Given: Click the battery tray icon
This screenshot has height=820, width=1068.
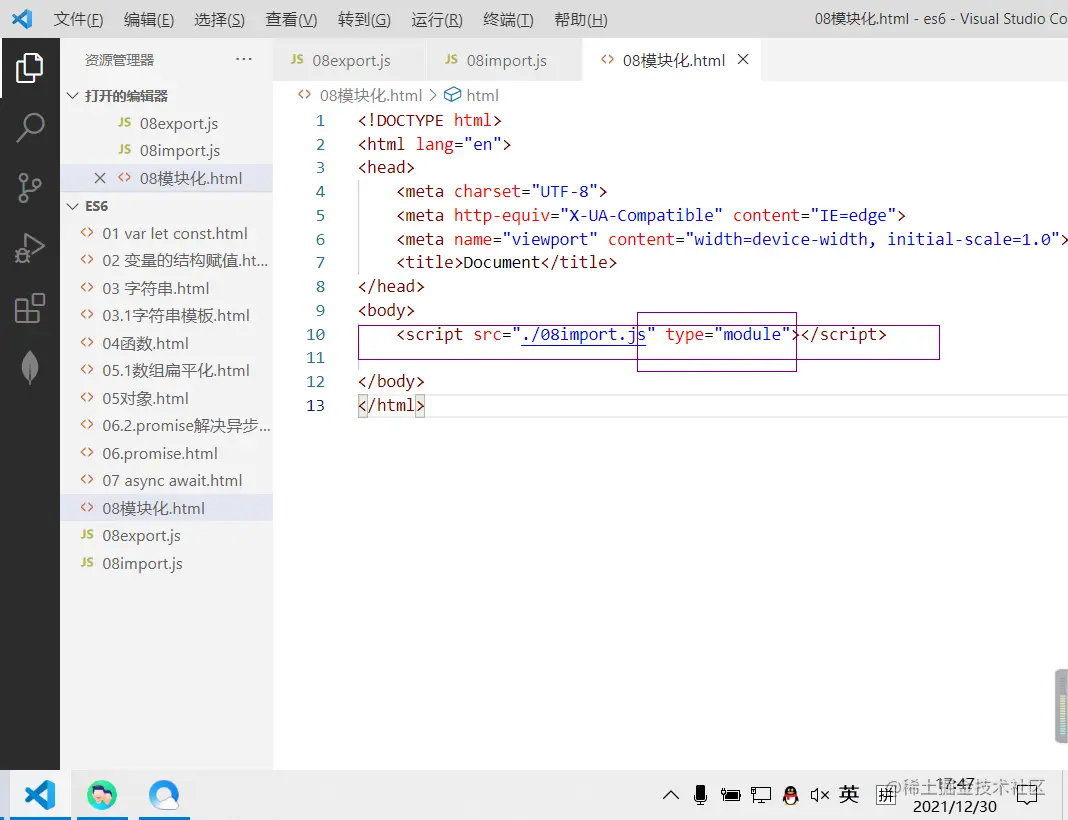Looking at the screenshot, I should pyautogui.click(x=730, y=795).
